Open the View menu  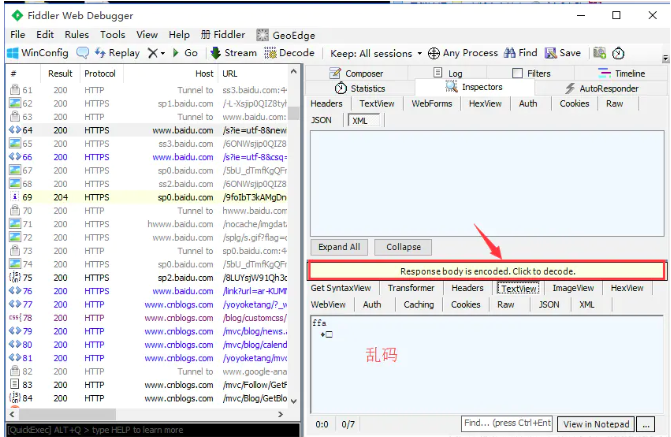click(x=147, y=35)
